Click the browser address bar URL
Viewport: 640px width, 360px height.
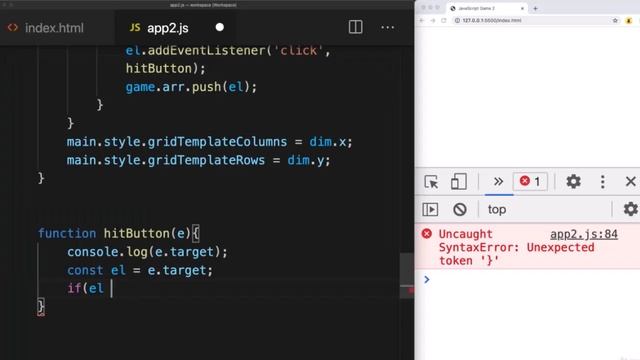(x=492, y=20)
